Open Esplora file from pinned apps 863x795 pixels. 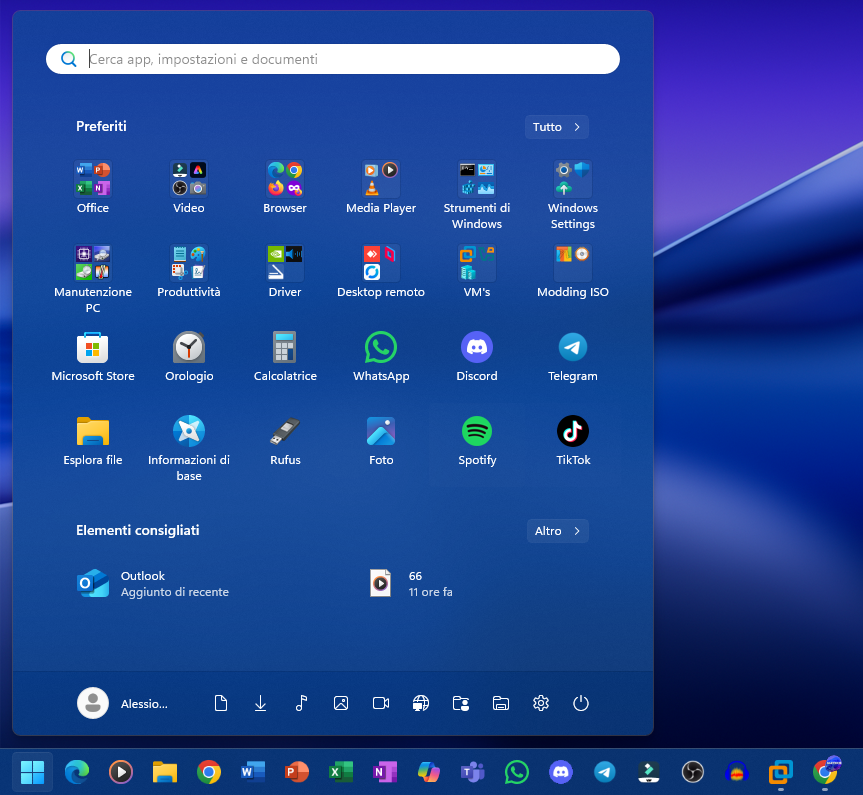point(92,440)
